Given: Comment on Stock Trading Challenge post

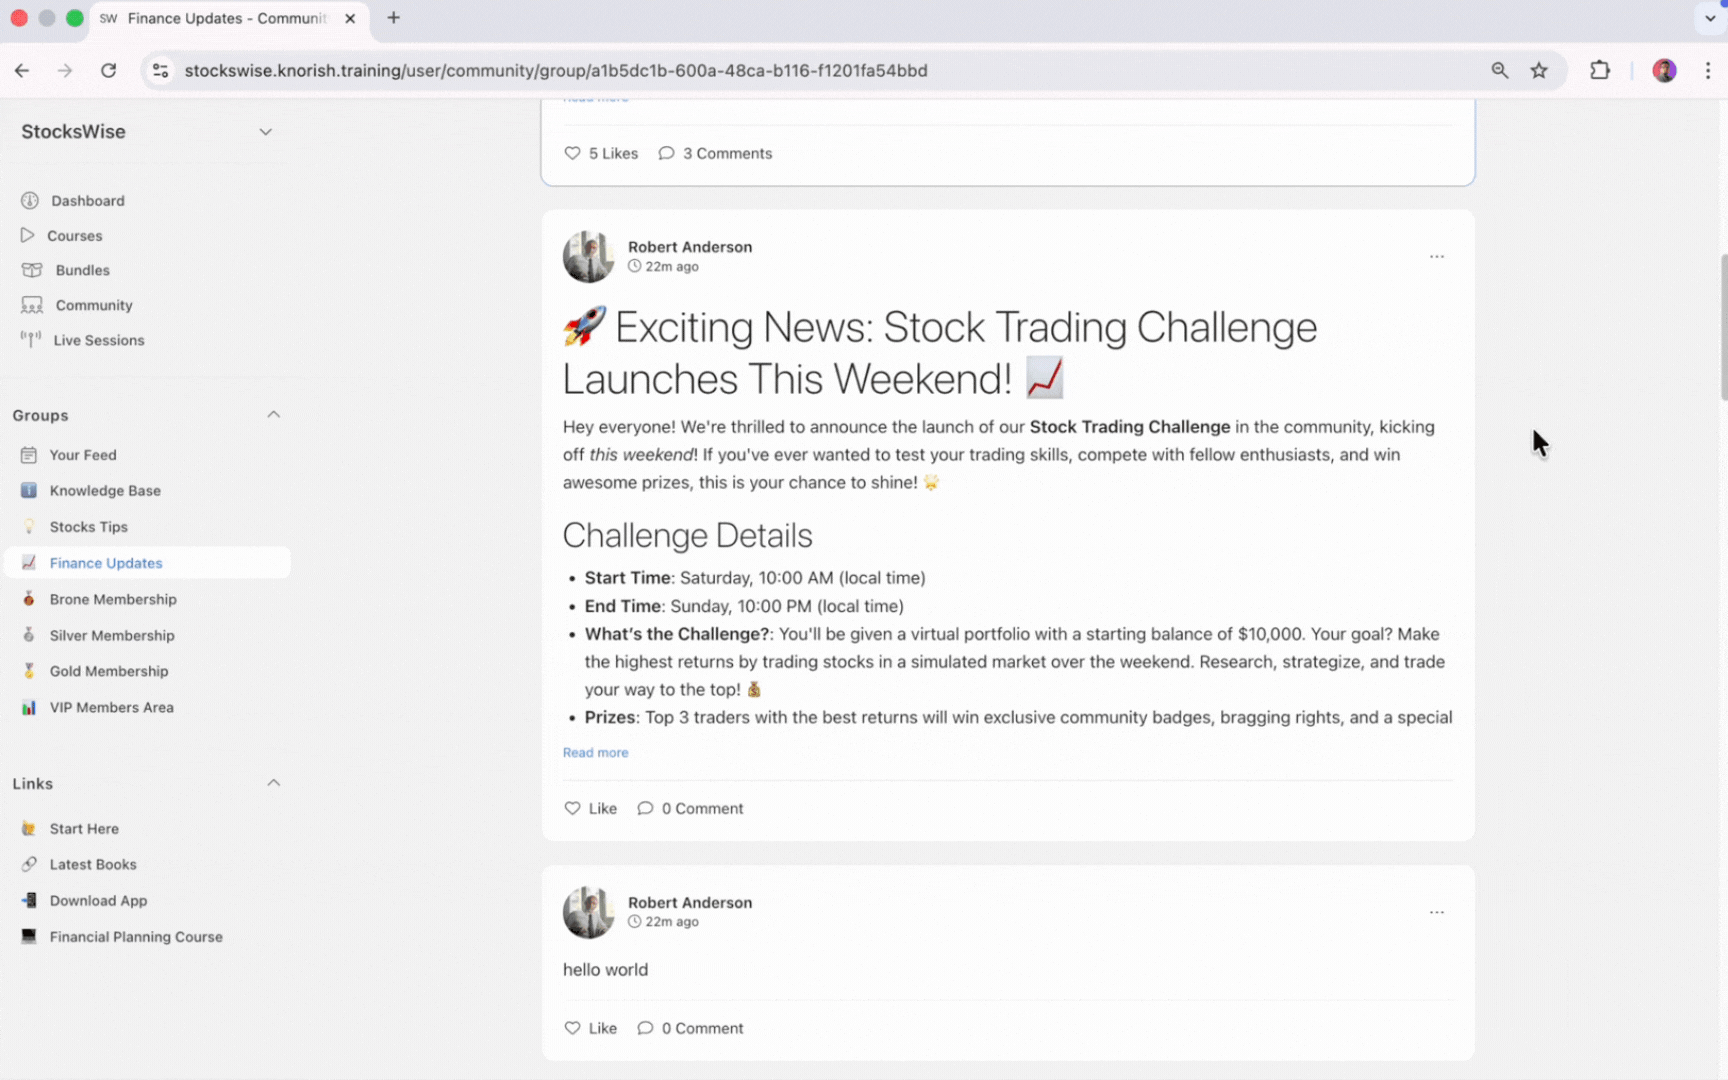Looking at the screenshot, I should click(x=690, y=808).
